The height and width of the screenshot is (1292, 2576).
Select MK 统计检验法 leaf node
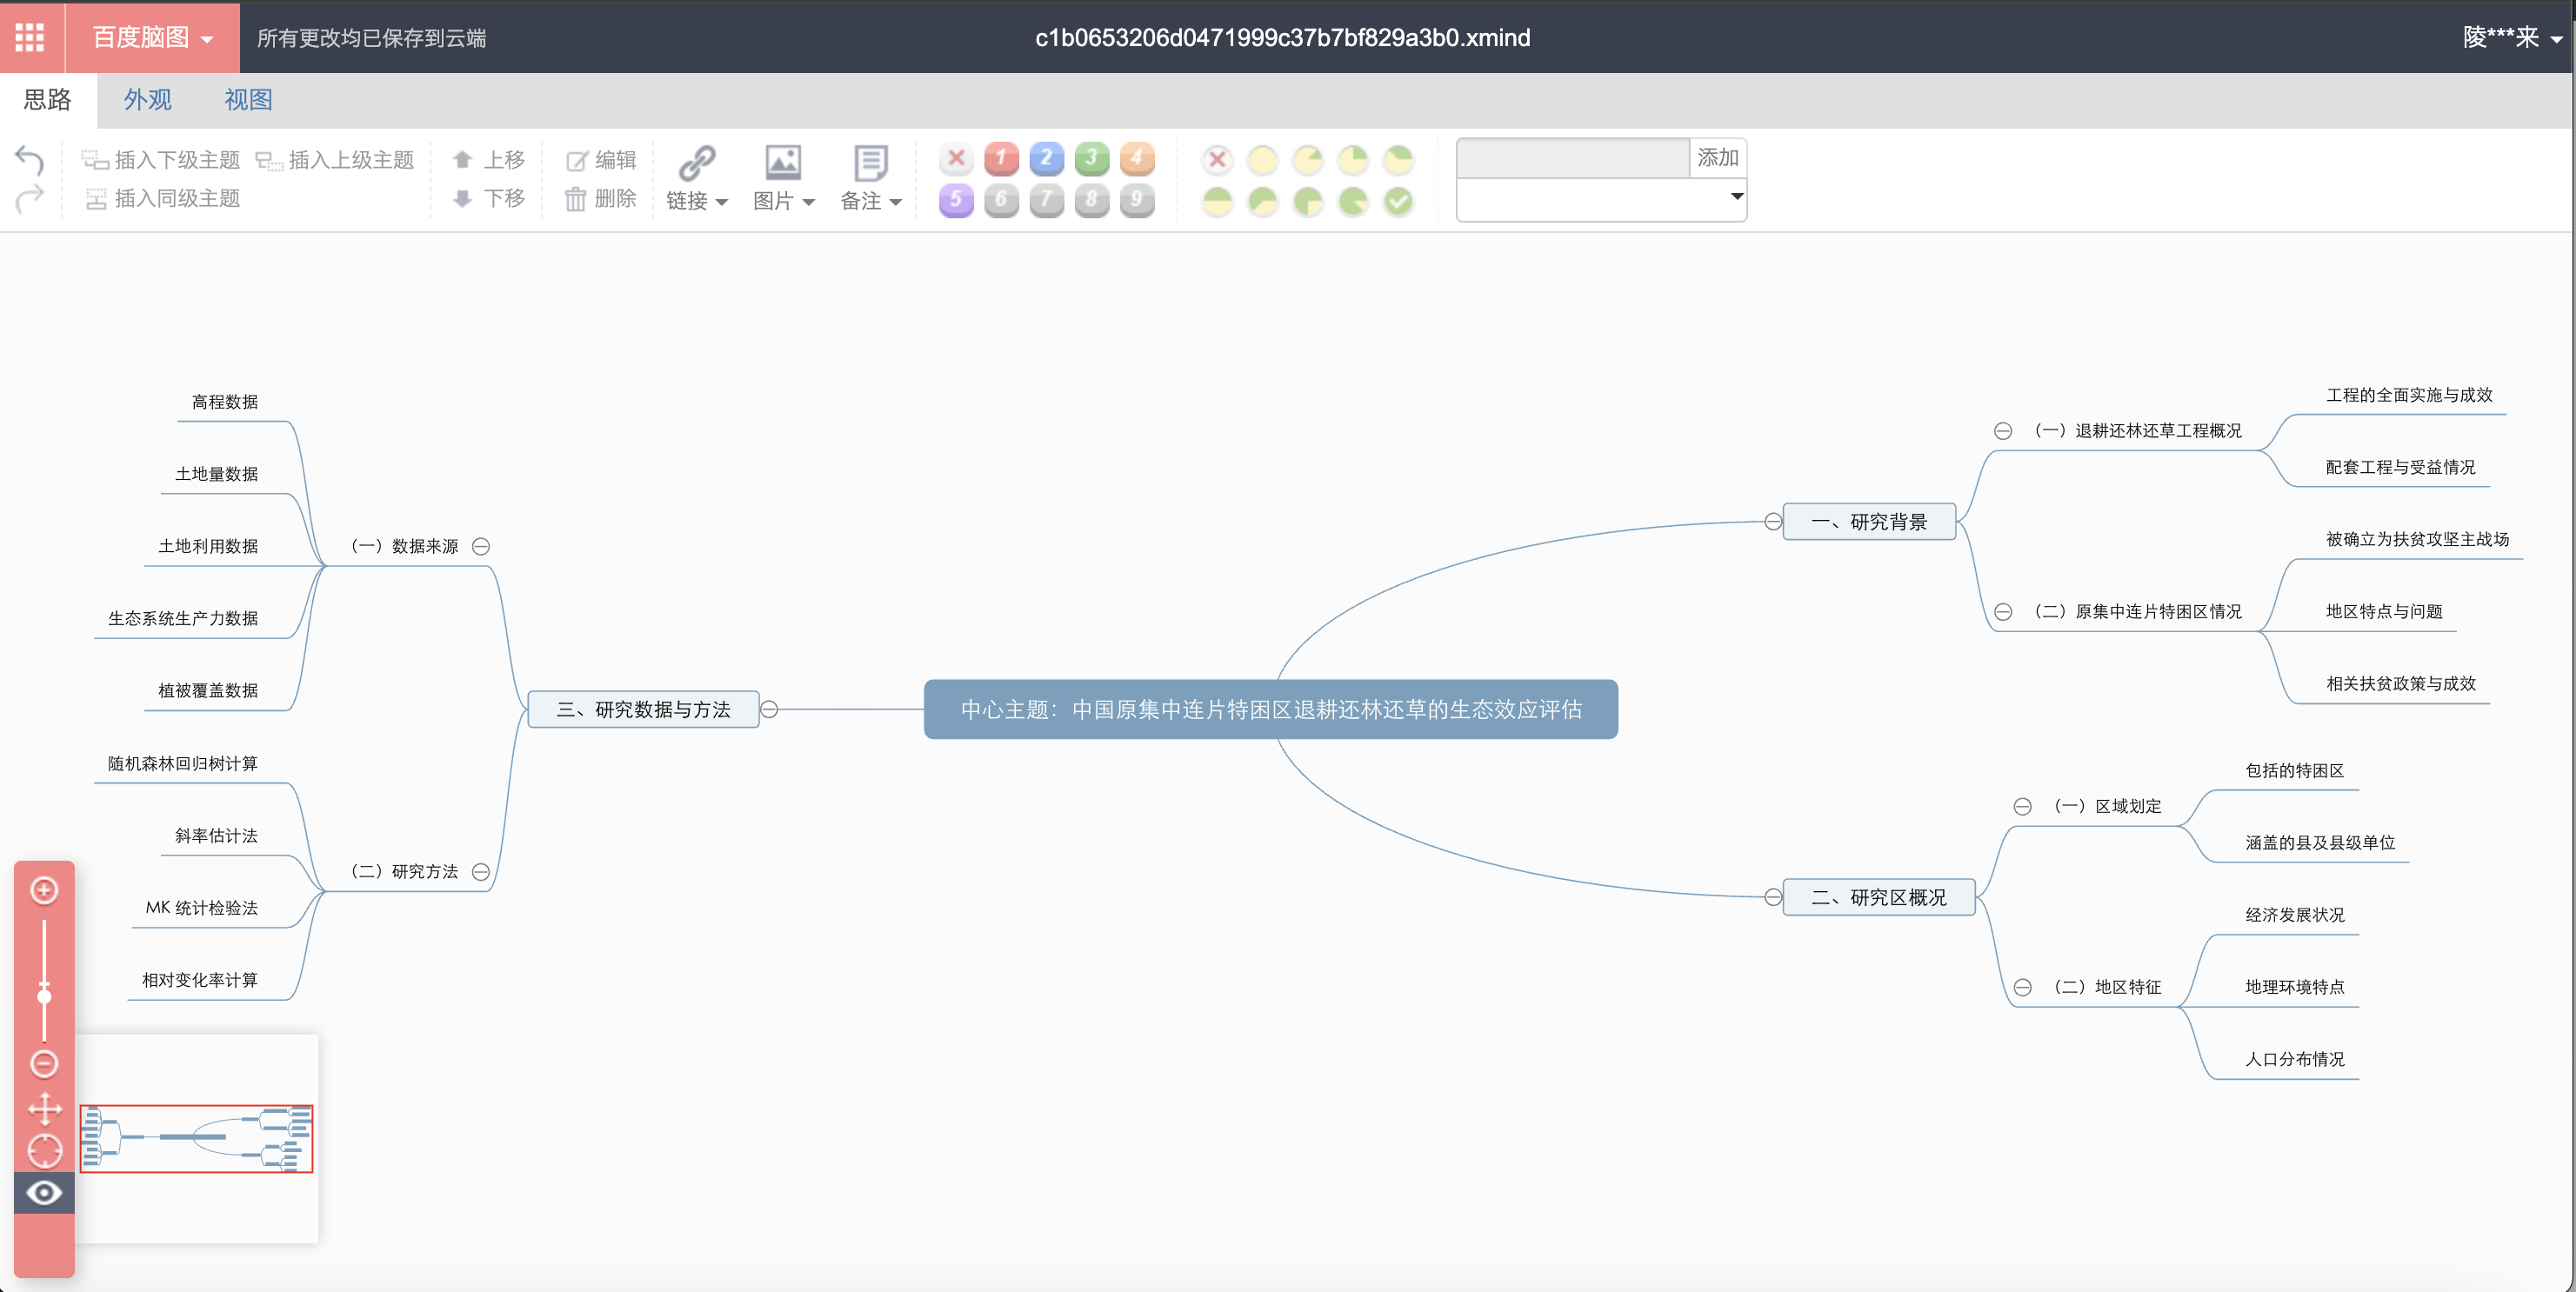[x=202, y=908]
